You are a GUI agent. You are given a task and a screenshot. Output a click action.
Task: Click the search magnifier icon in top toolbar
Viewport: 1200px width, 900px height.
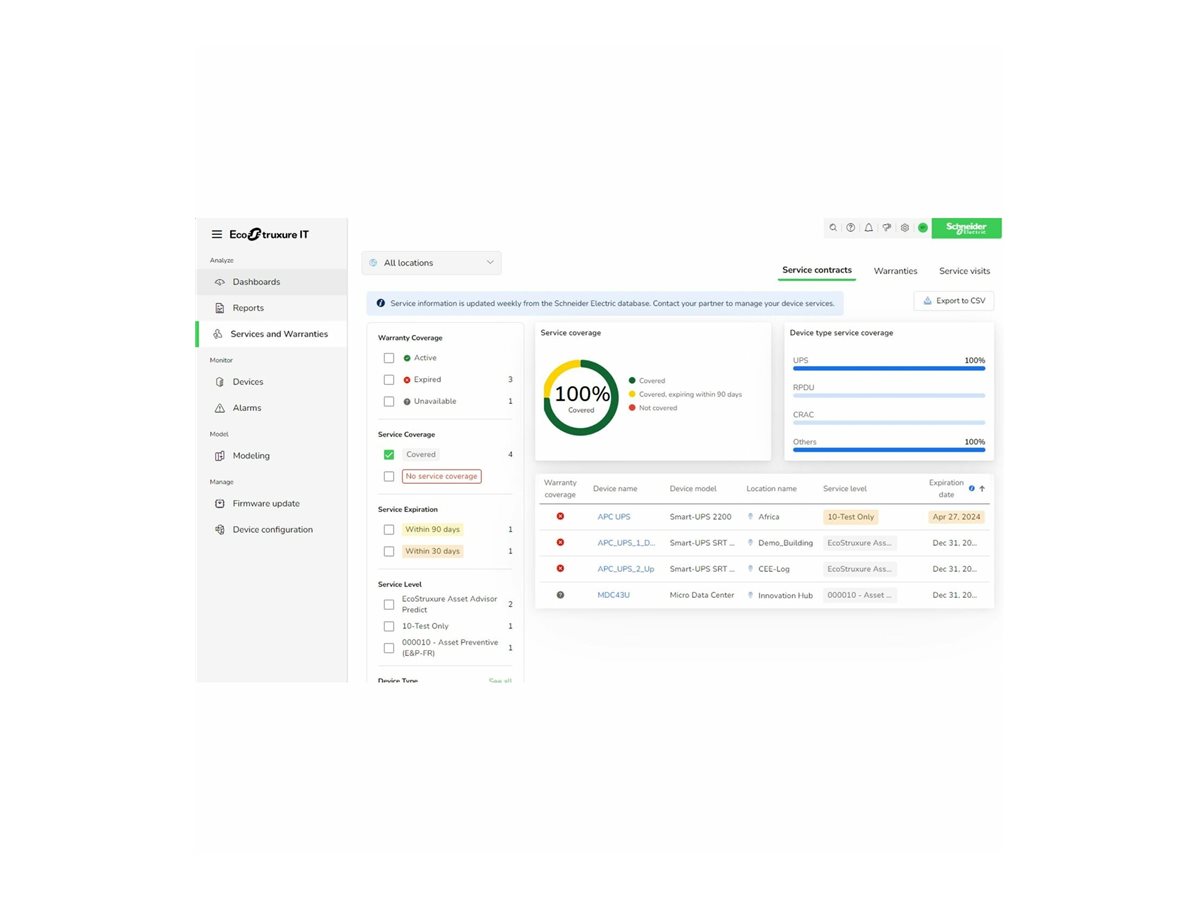click(x=833, y=228)
